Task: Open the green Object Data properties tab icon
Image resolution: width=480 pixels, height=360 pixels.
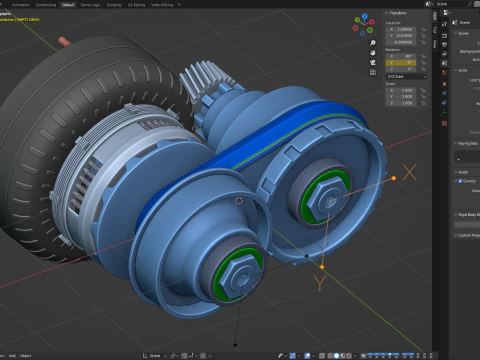Action: pos(444,112)
